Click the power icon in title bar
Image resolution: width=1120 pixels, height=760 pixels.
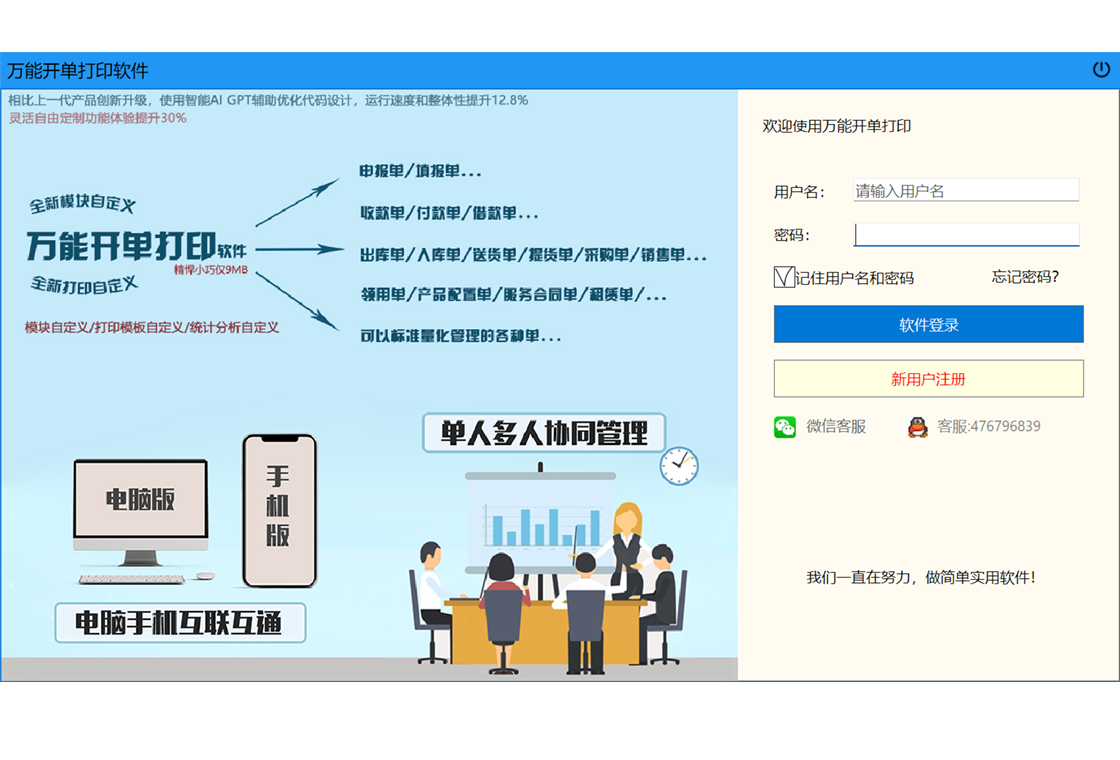click(1101, 69)
